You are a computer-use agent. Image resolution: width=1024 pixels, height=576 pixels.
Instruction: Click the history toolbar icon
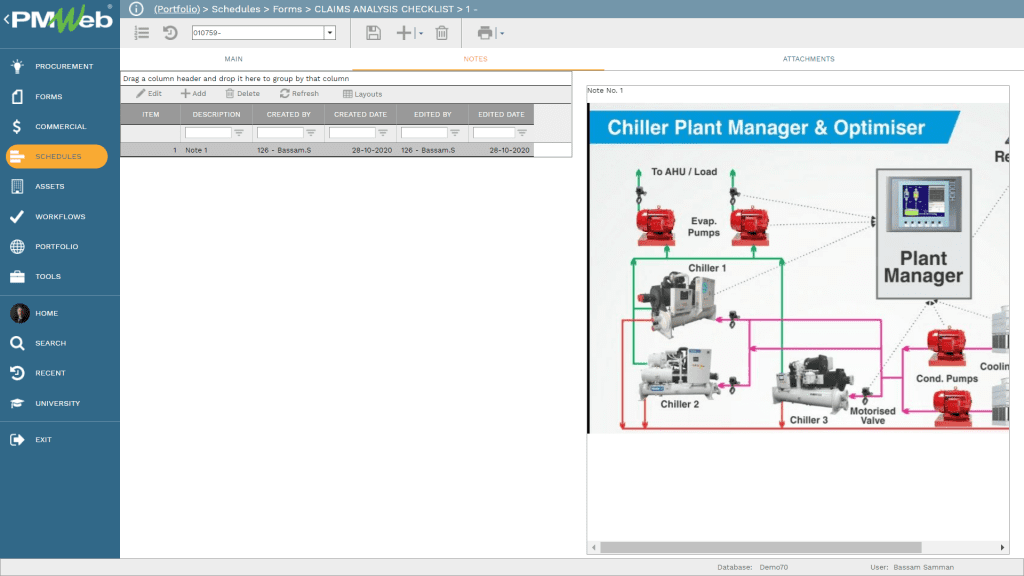(x=170, y=33)
